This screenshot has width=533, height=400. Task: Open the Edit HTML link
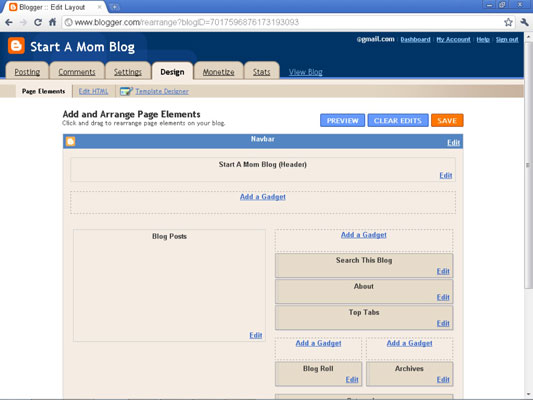(93, 91)
